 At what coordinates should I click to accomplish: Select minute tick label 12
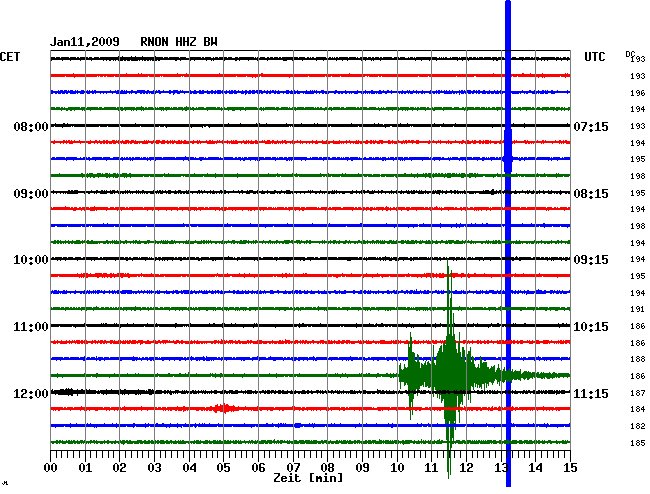coord(466,468)
